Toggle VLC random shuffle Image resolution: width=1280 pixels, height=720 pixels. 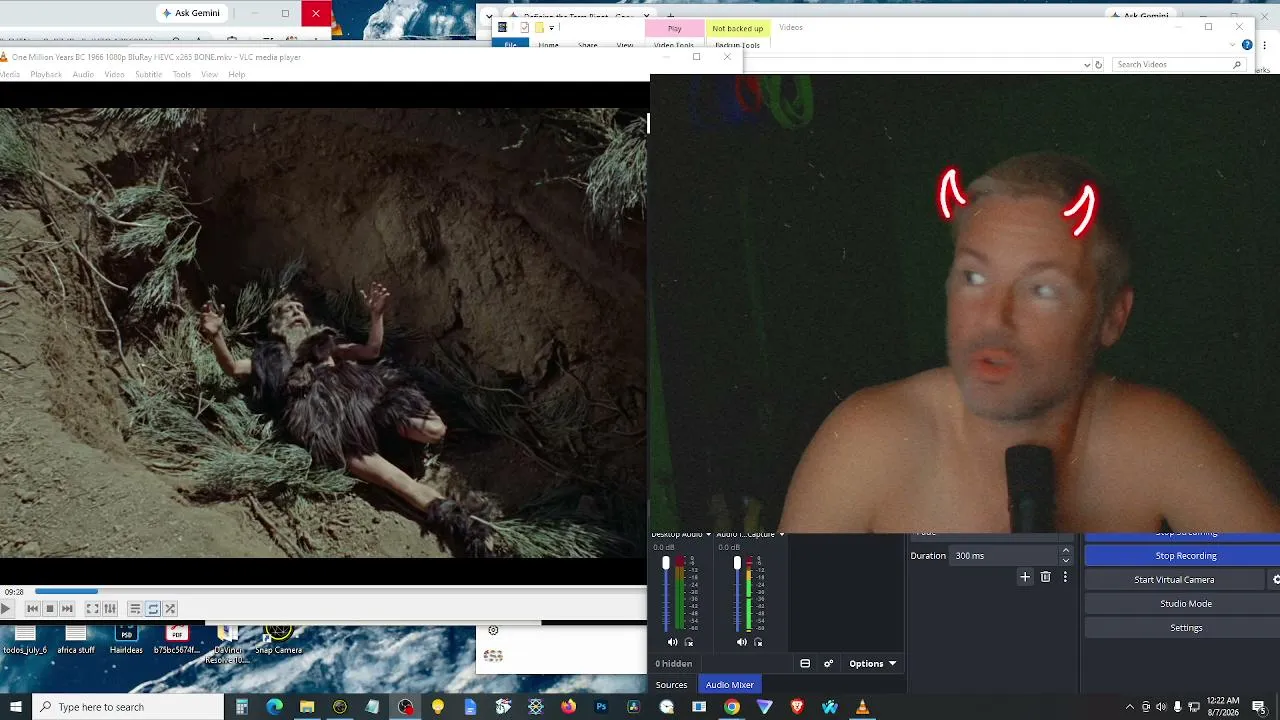click(170, 608)
